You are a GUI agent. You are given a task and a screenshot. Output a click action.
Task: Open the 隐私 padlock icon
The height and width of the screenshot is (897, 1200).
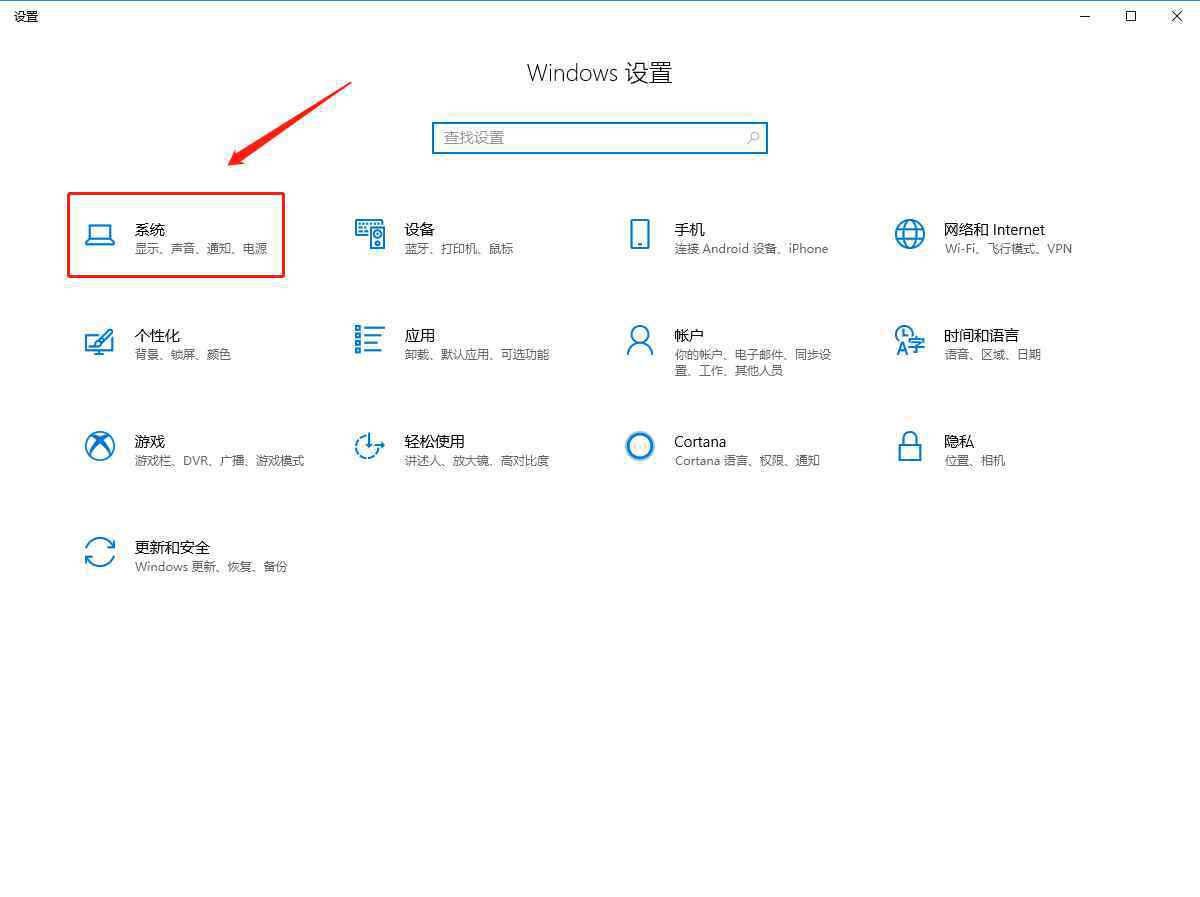click(910, 446)
